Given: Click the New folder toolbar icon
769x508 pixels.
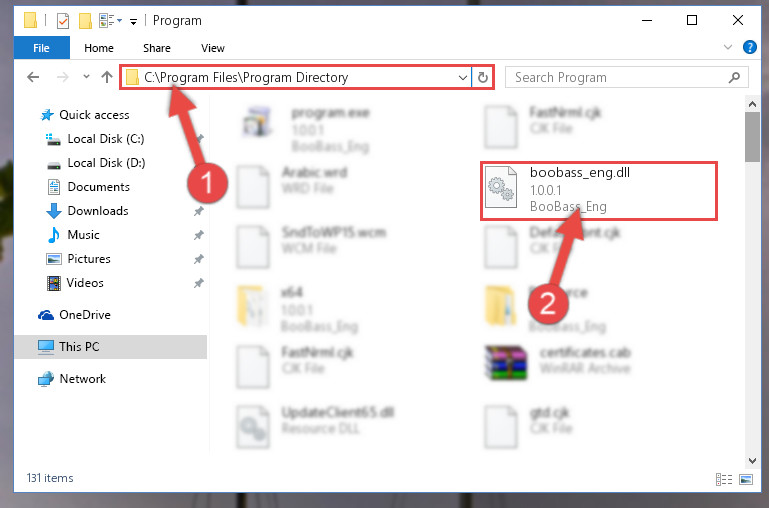Looking at the screenshot, I should pos(85,21).
